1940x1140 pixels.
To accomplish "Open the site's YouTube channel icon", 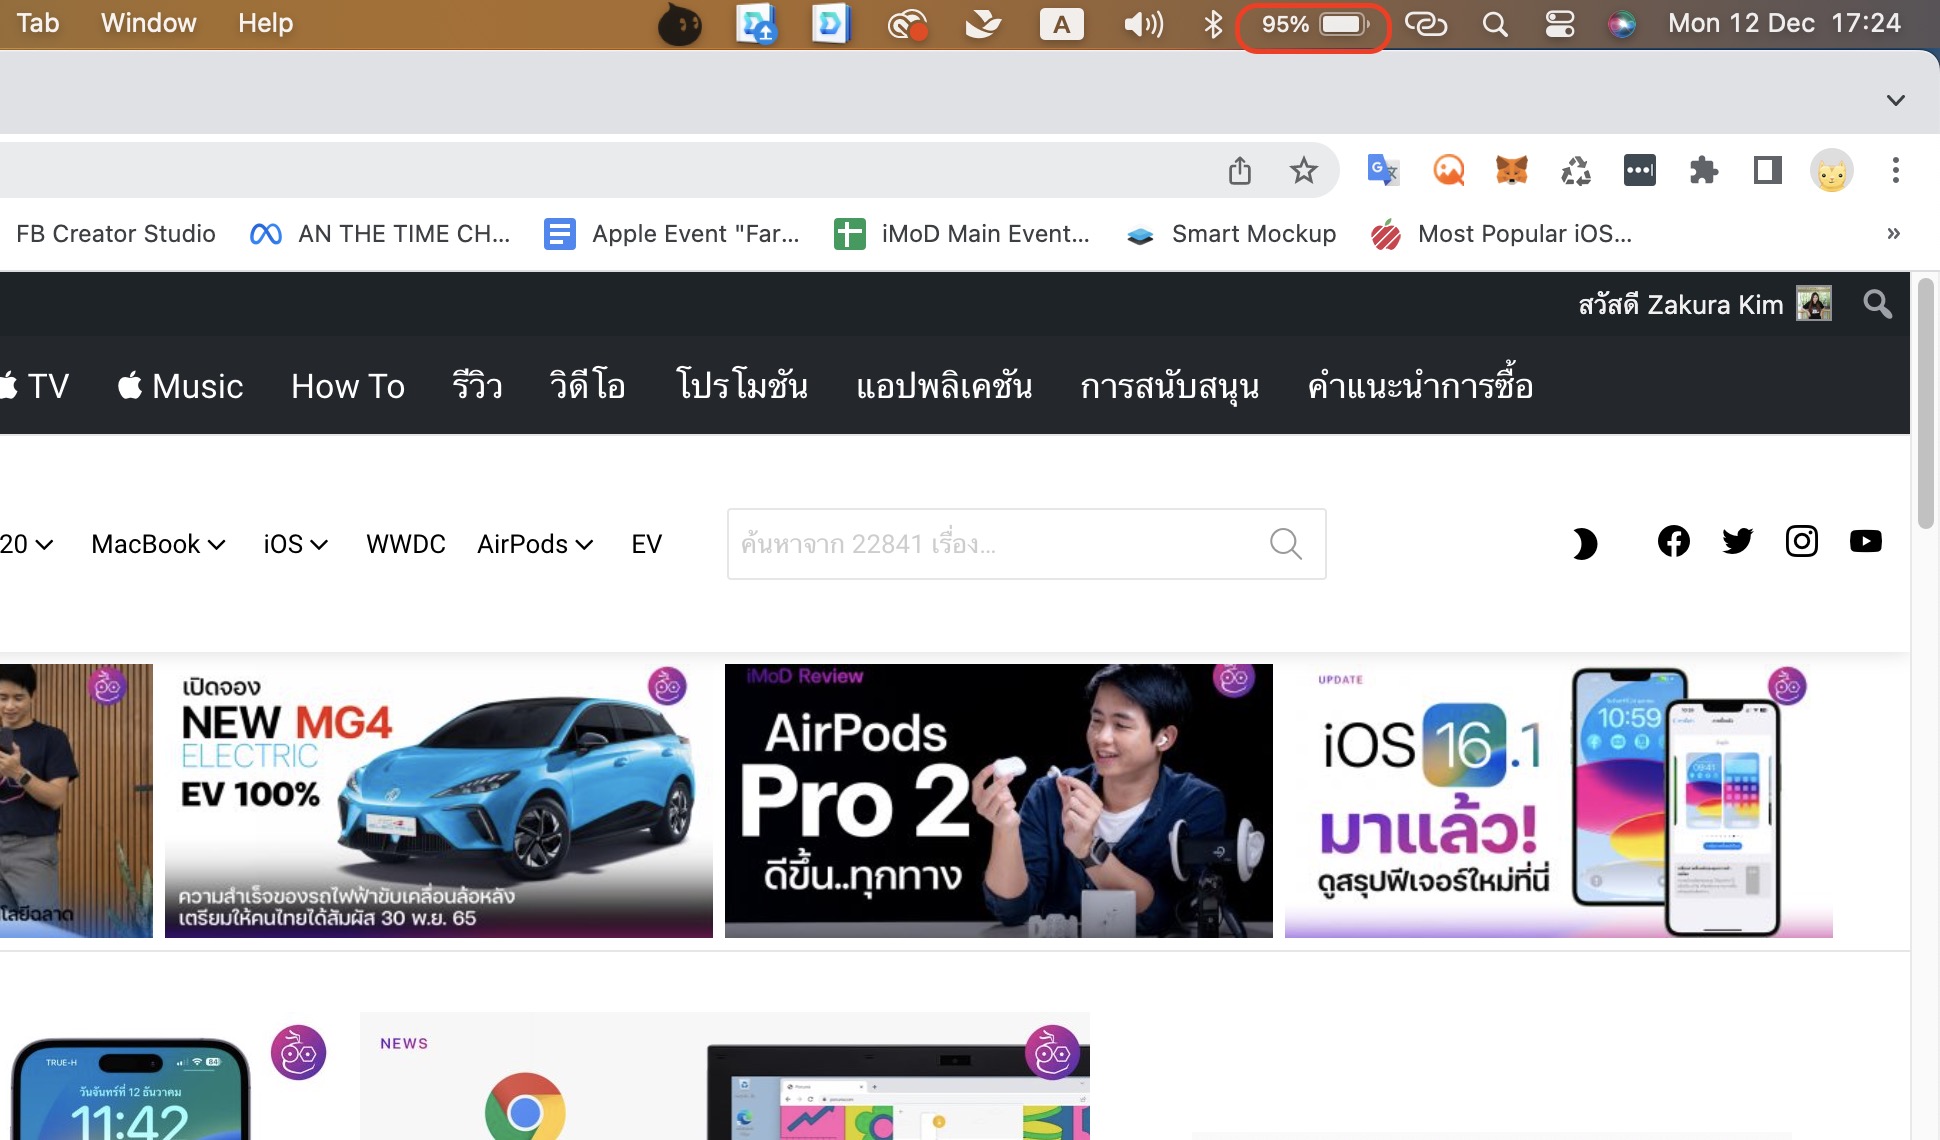I will tap(1865, 542).
